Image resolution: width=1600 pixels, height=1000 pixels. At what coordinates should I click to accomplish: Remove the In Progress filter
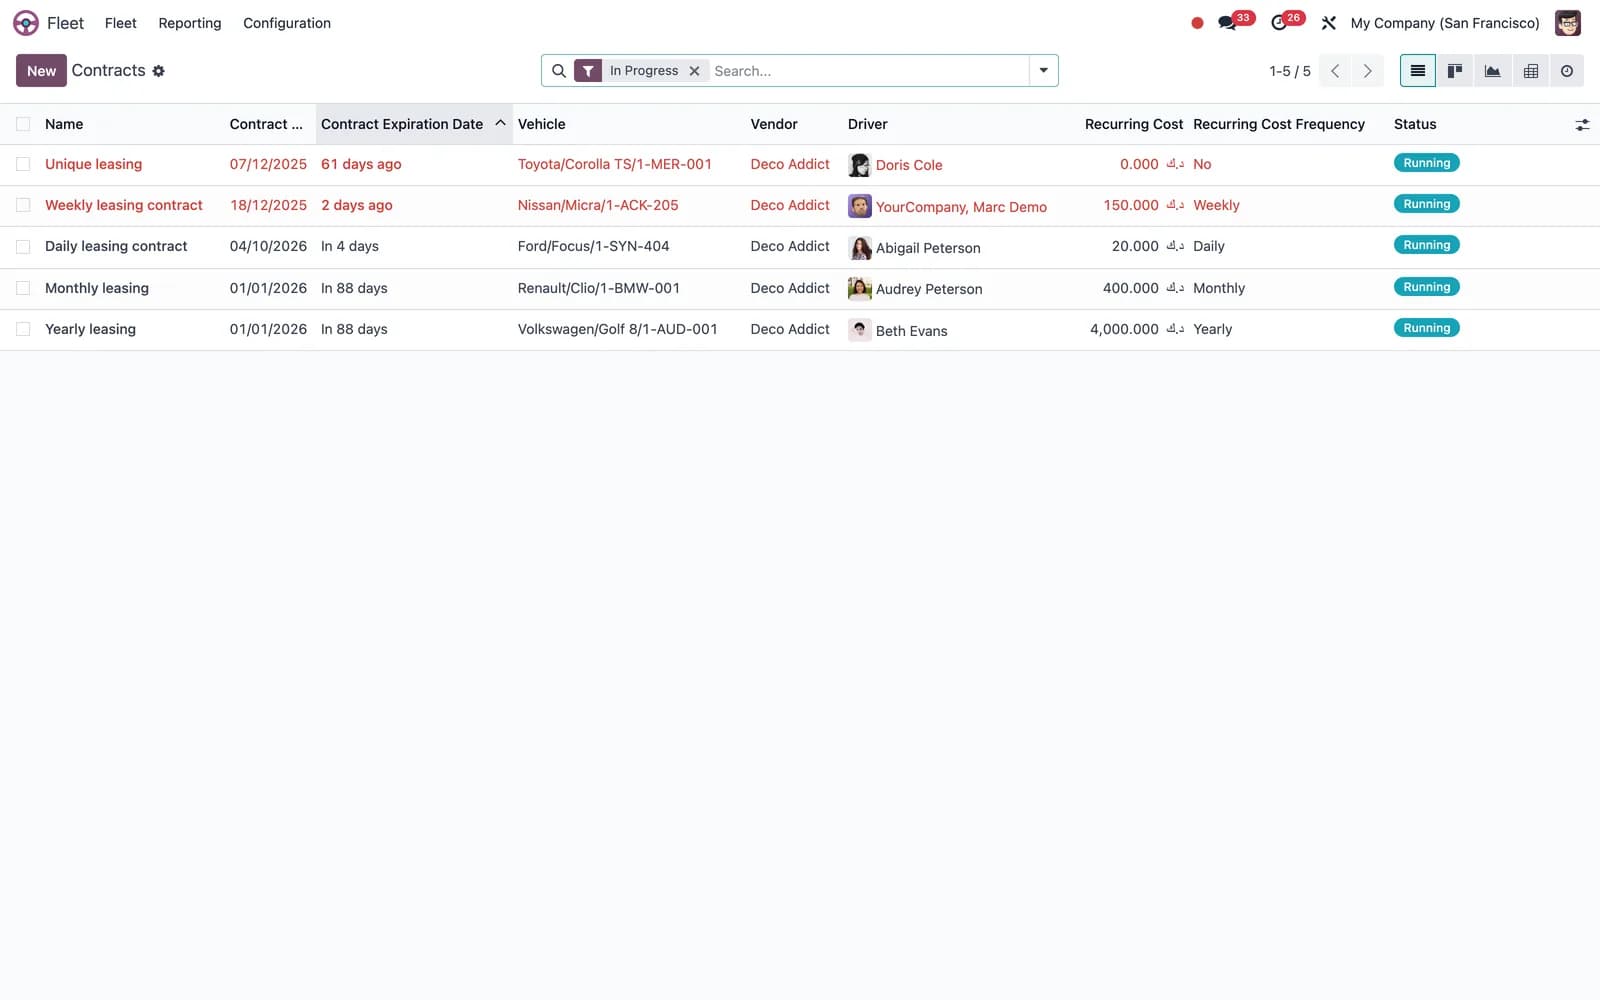[694, 71]
